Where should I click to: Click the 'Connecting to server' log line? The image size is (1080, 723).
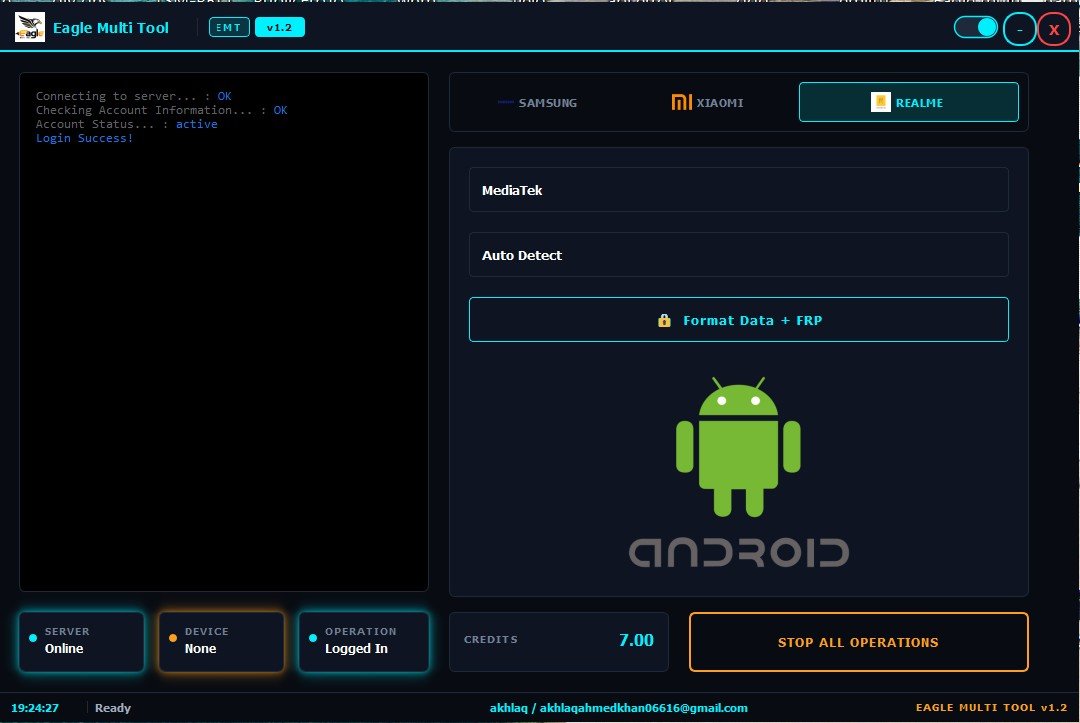tap(134, 96)
